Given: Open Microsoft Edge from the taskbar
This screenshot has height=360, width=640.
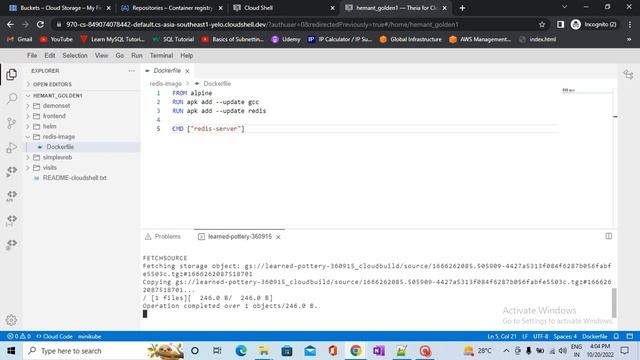Looking at the screenshot, I should (x=241, y=351).
